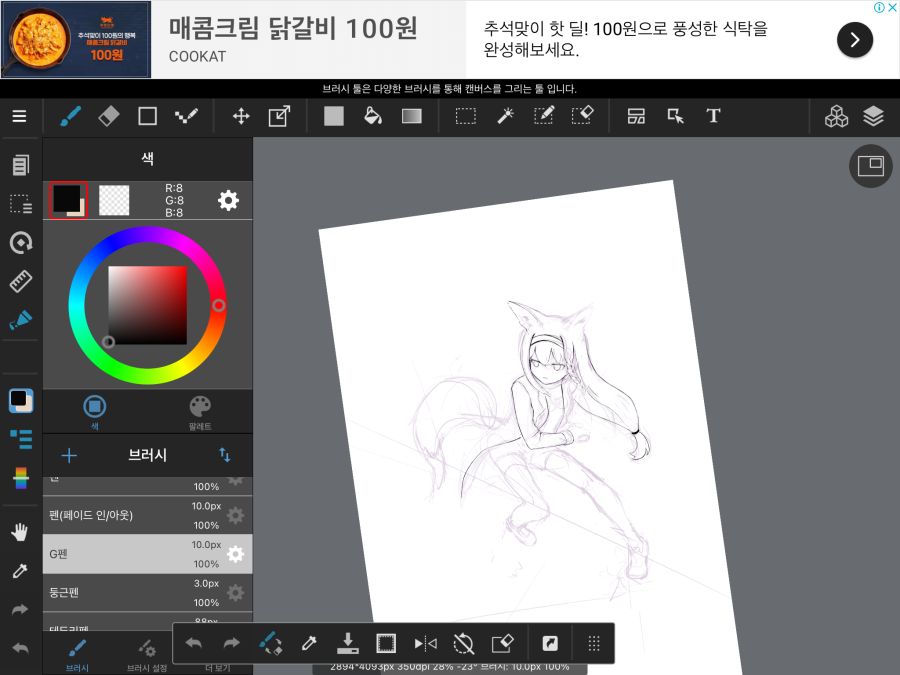Select the transparent color swatch
Image resolution: width=900 pixels, height=675 pixels.
click(x=114, y=200)
